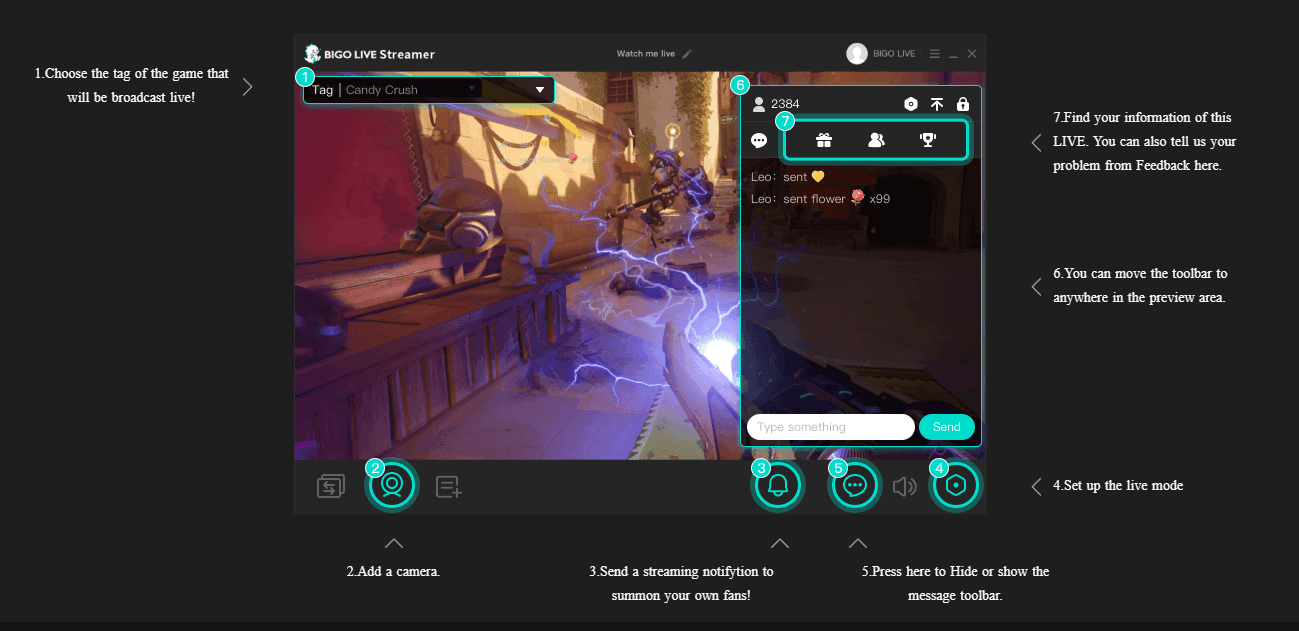Open the message panel settings gear
The width and height of the screenshot is (1299, 631).
point(910,103)
